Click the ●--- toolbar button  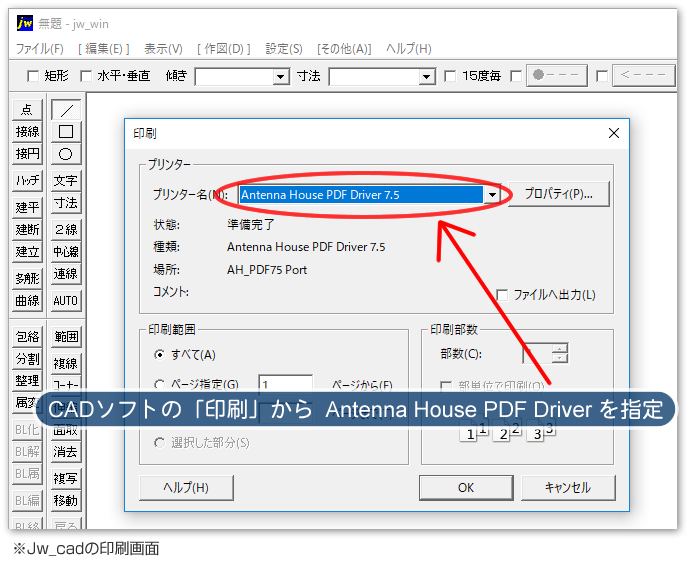(x=557, y=75)
